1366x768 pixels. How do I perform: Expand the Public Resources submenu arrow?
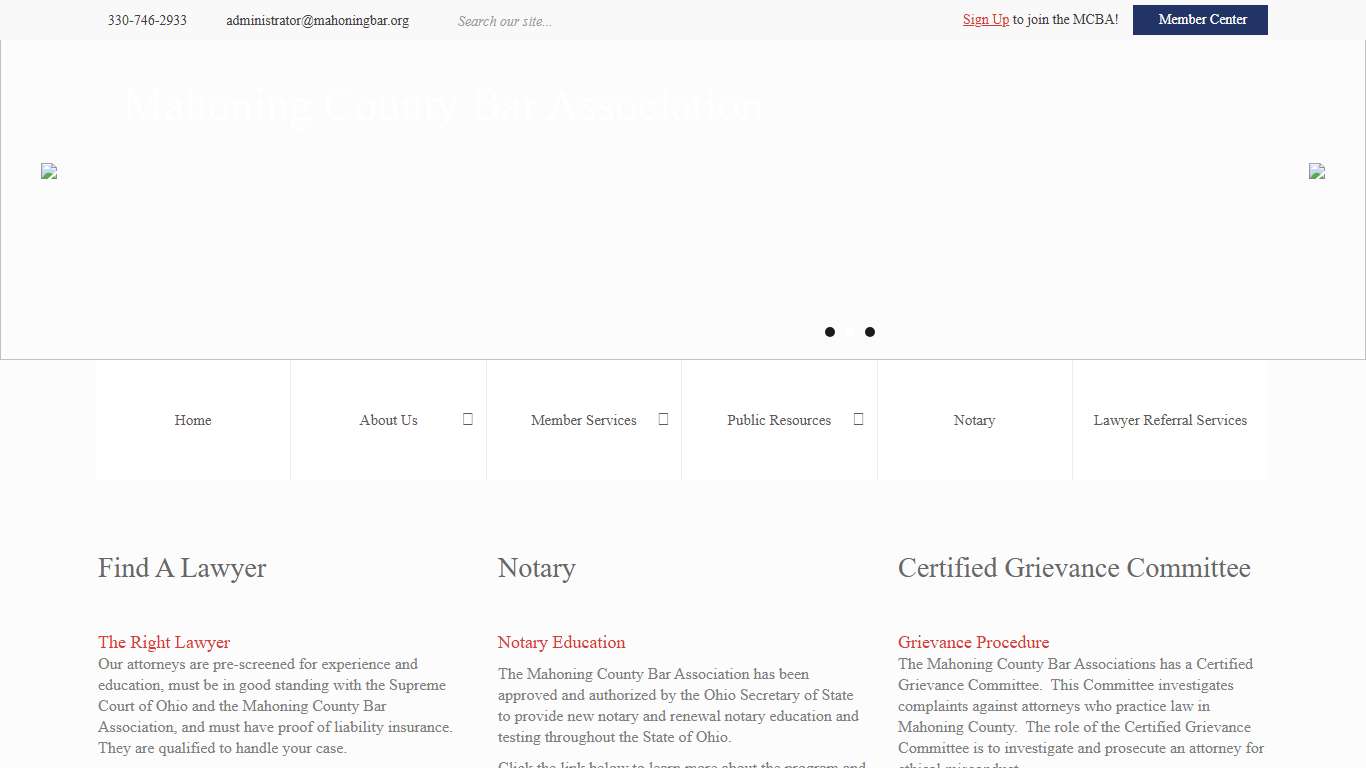(858, 419)
